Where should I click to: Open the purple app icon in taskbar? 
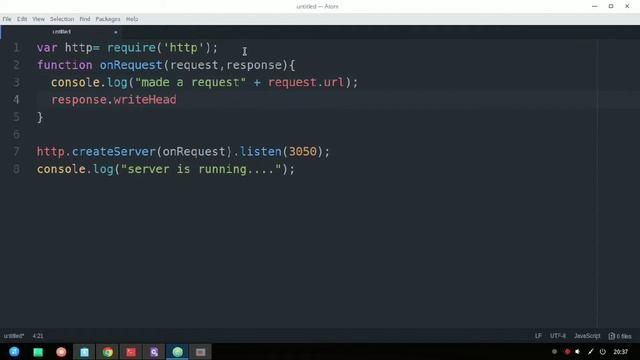[154, 352]
